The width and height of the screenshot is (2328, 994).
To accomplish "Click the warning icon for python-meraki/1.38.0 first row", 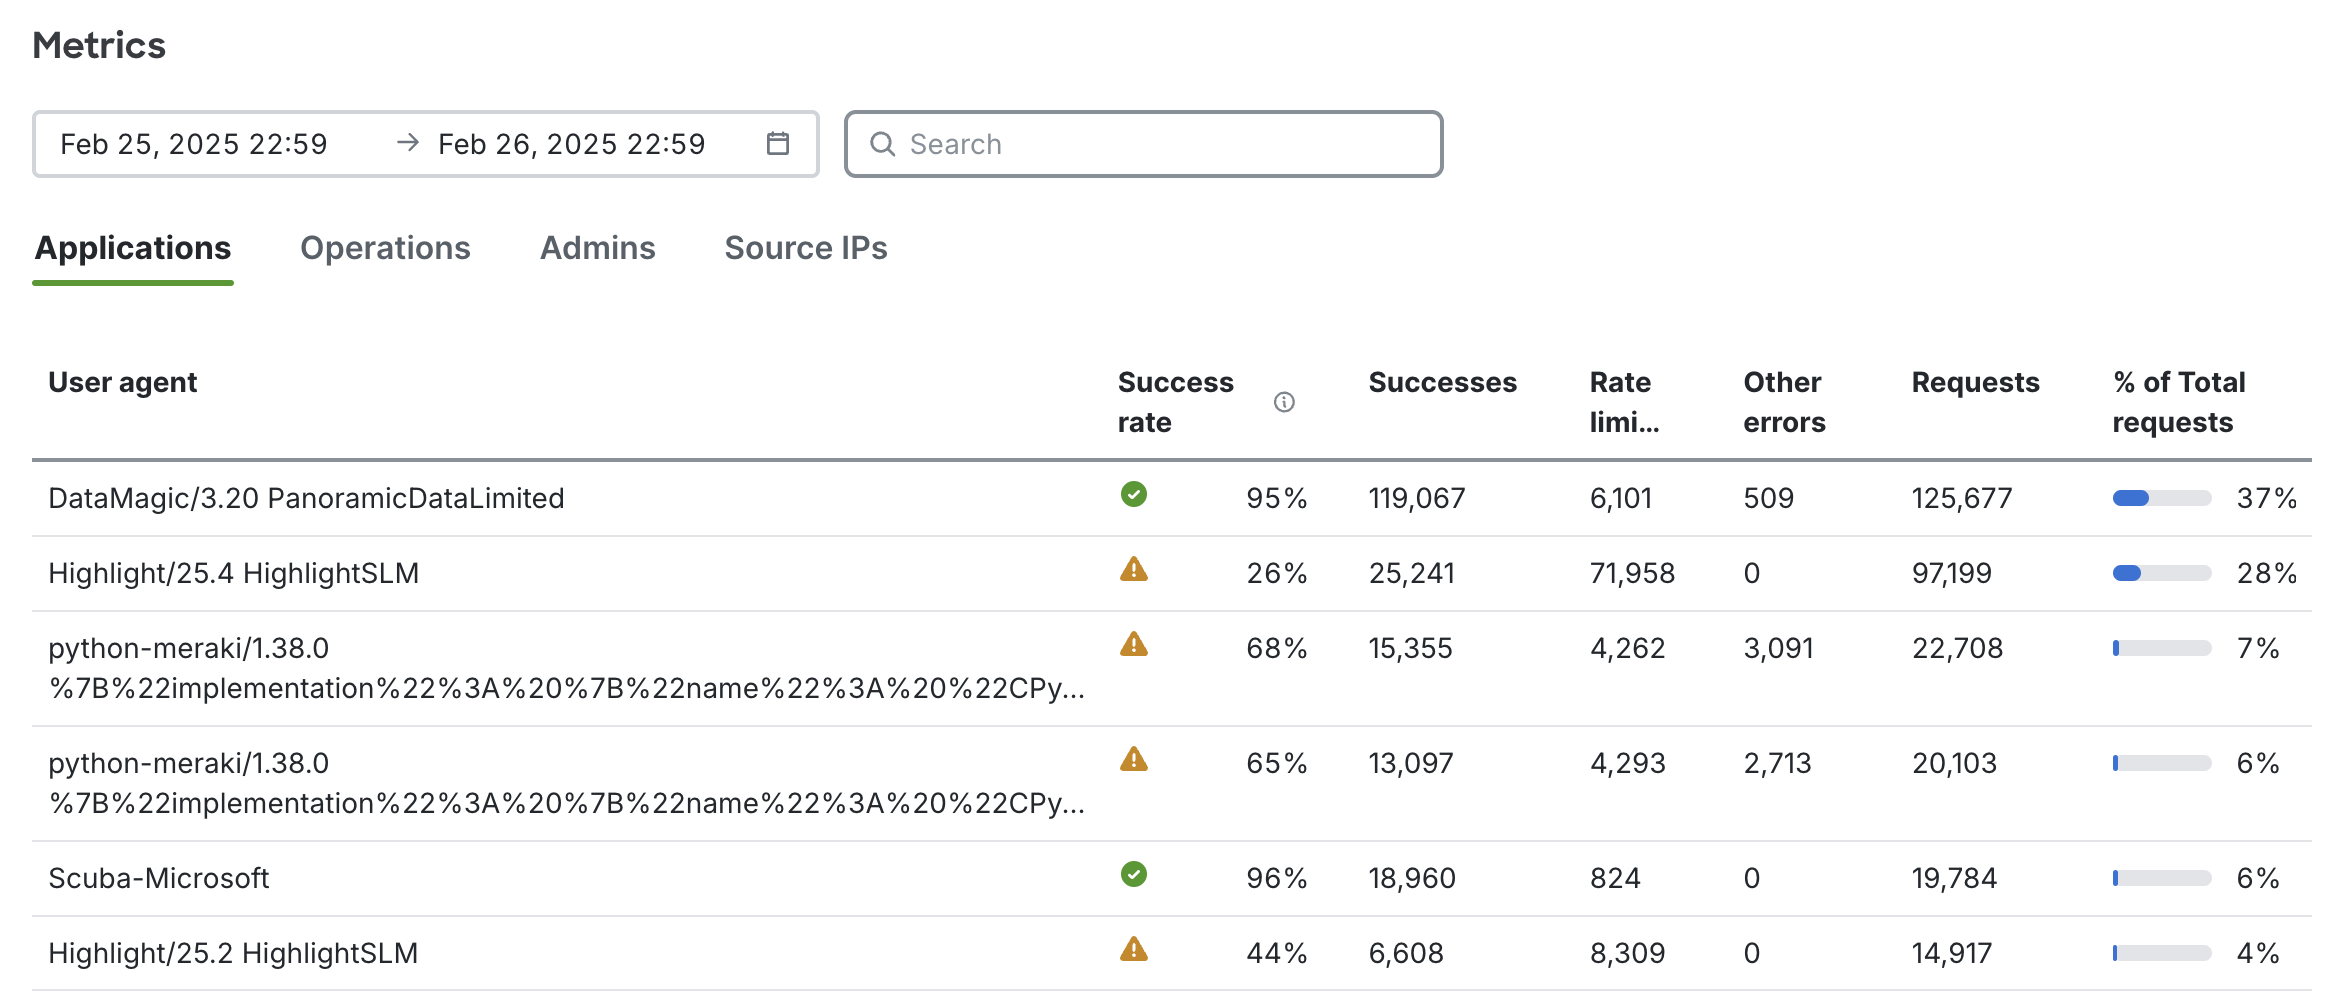I will [x=1134, y=647].
